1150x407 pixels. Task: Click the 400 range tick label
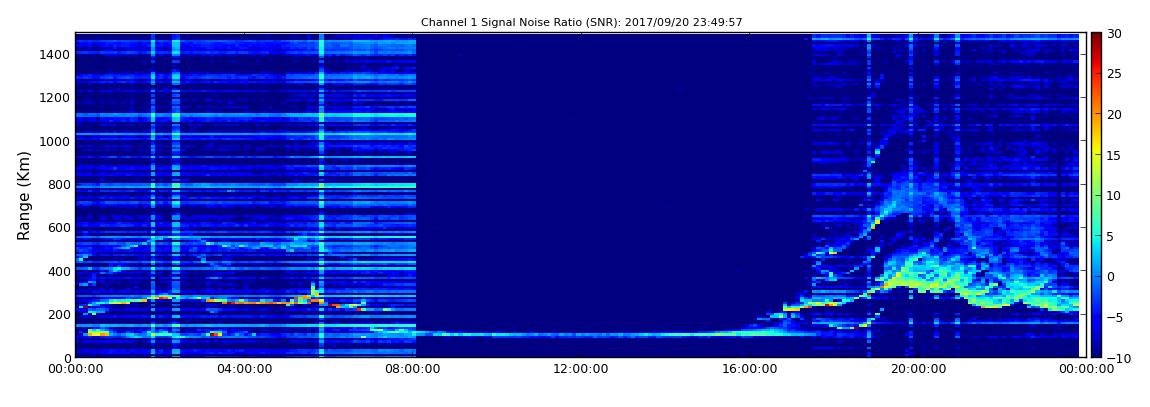(x=58, y=271)
